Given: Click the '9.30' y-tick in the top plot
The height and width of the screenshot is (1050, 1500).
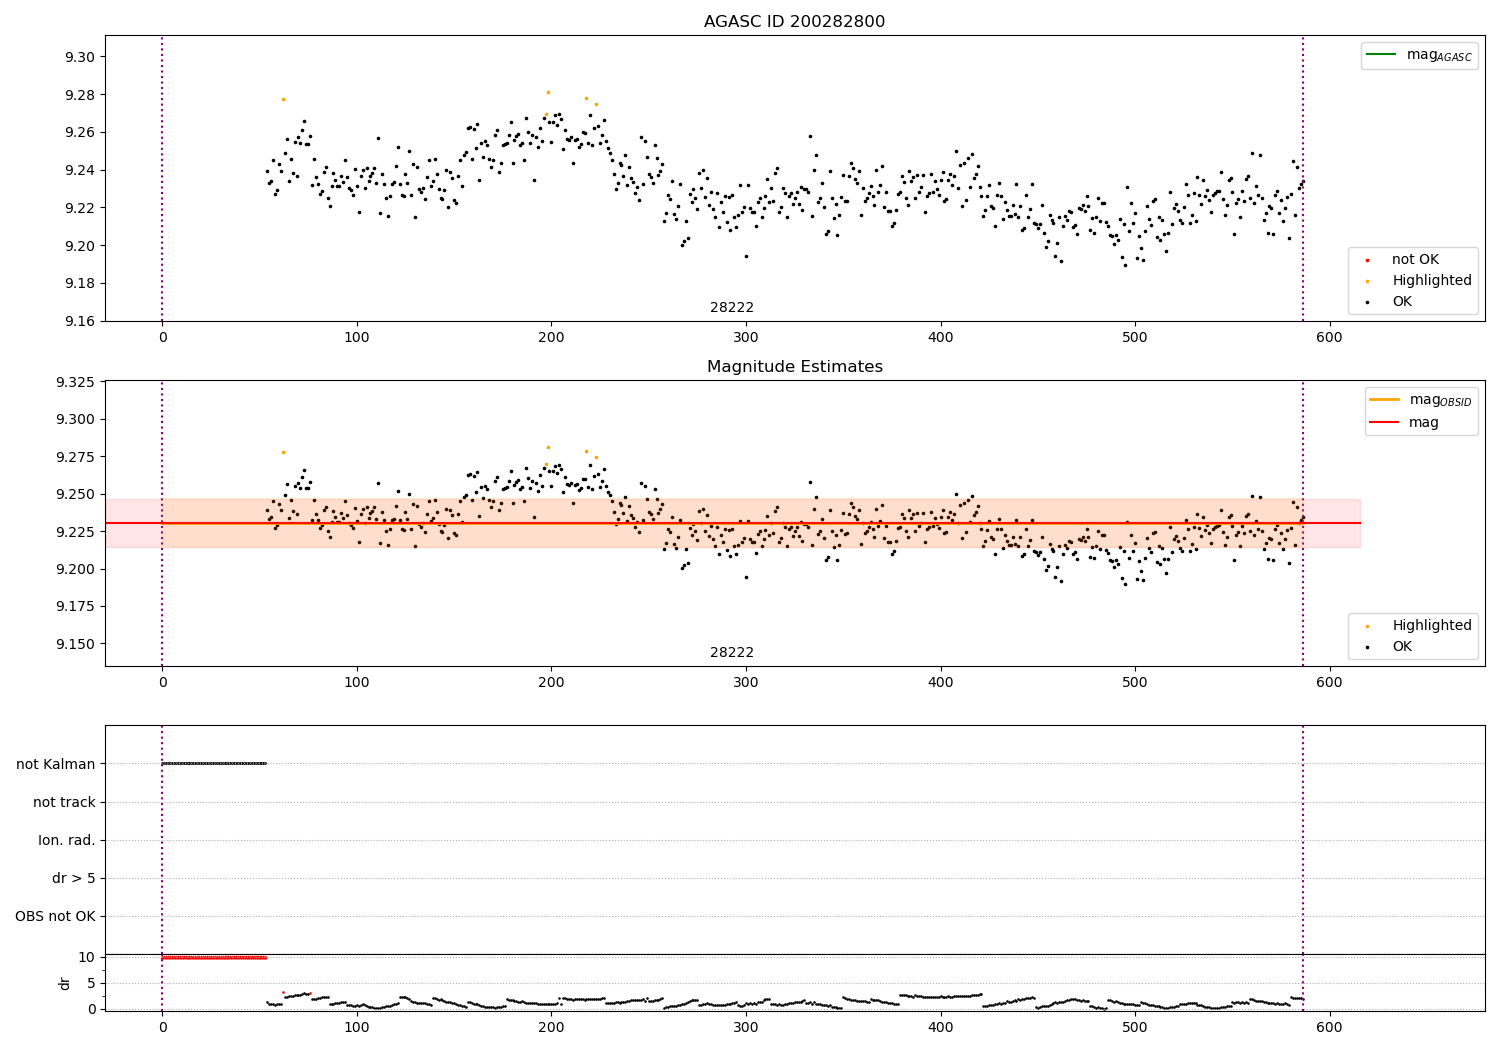Looking at the screenshot, I should coord(80,57).
